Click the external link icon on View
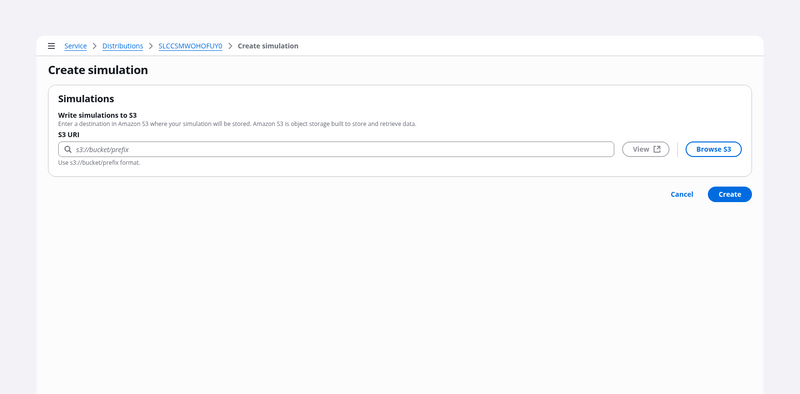800x394 pixels. pos(657,150)
